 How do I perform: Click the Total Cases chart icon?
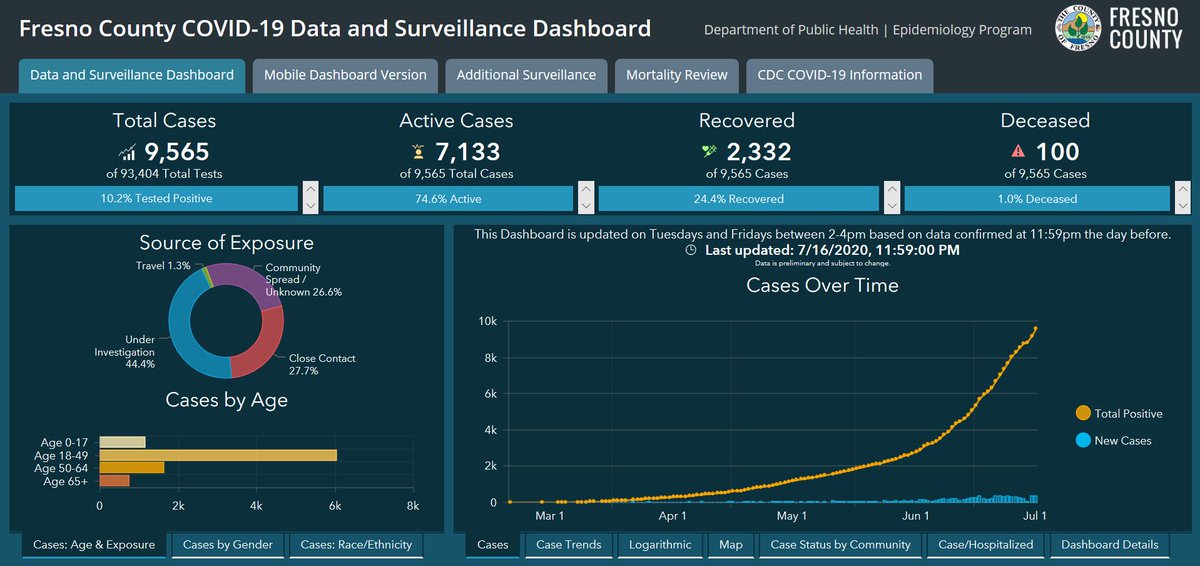click(x=128, y=153)
